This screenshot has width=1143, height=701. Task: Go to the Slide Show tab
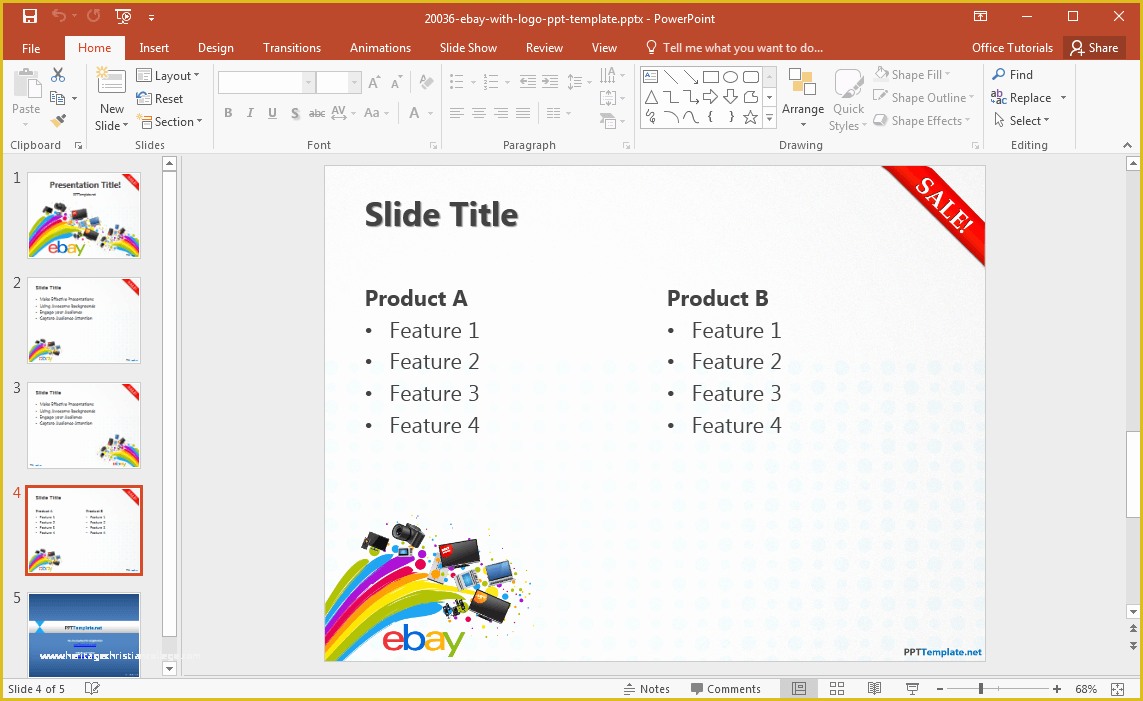(x=468, y=48)
